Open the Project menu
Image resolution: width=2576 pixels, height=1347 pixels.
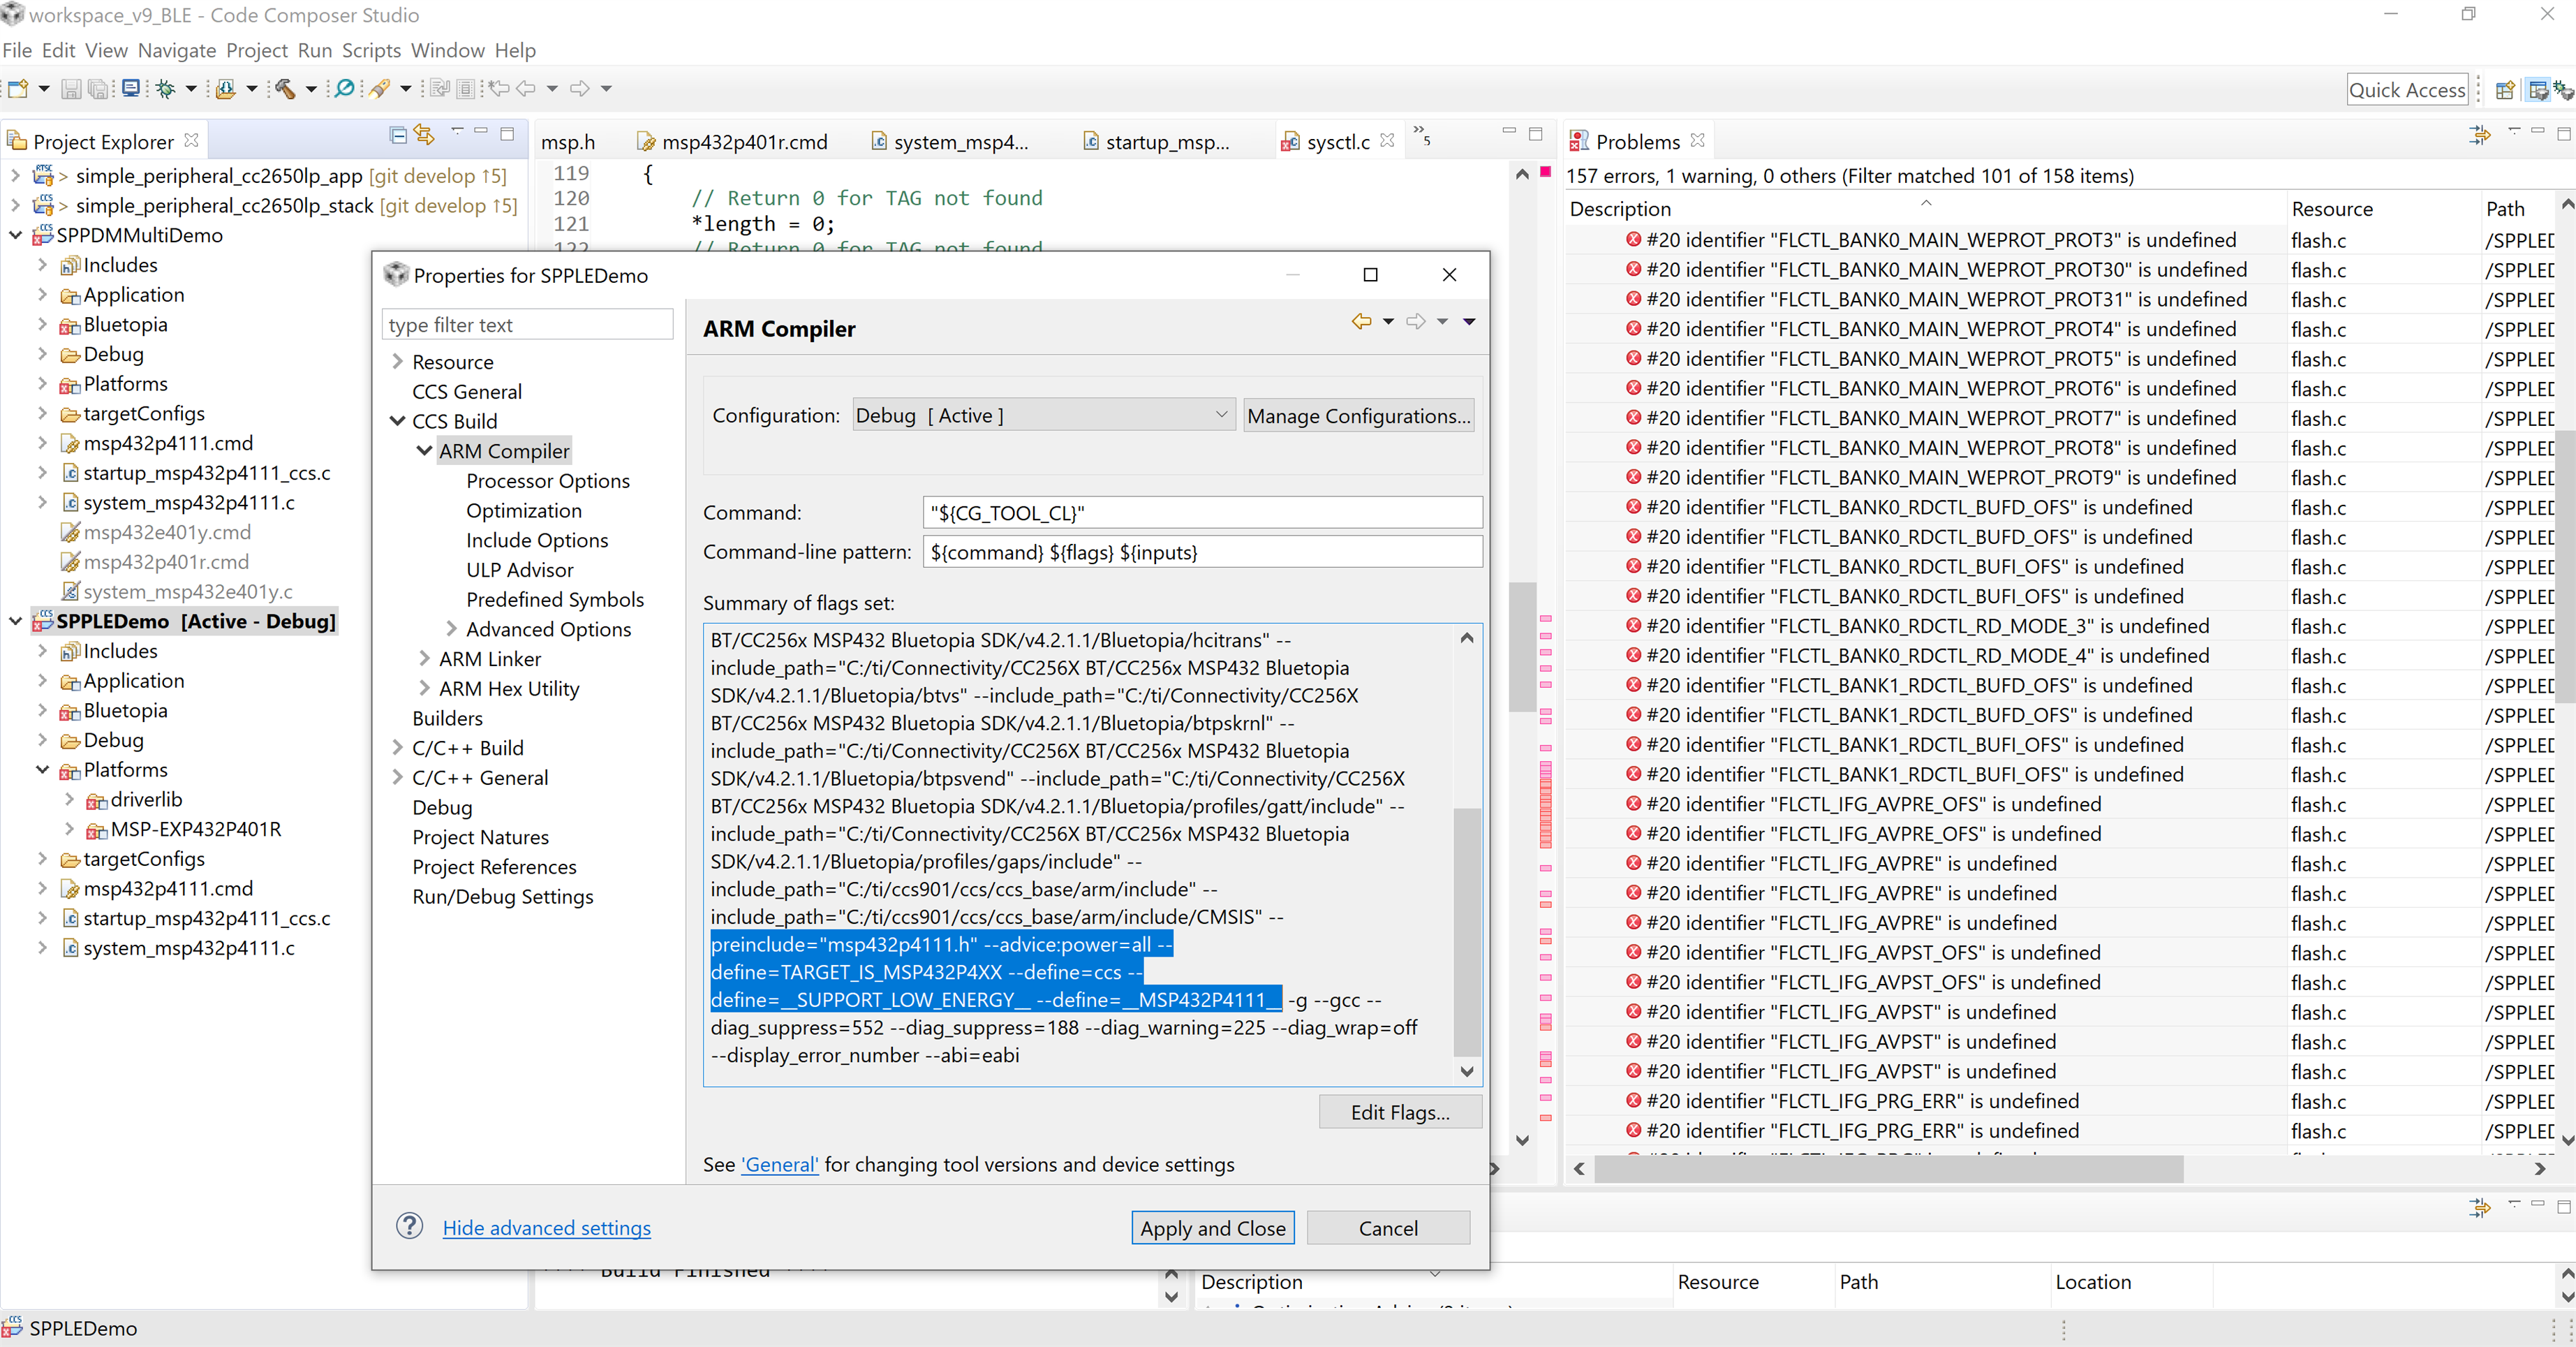pos(256,50)
